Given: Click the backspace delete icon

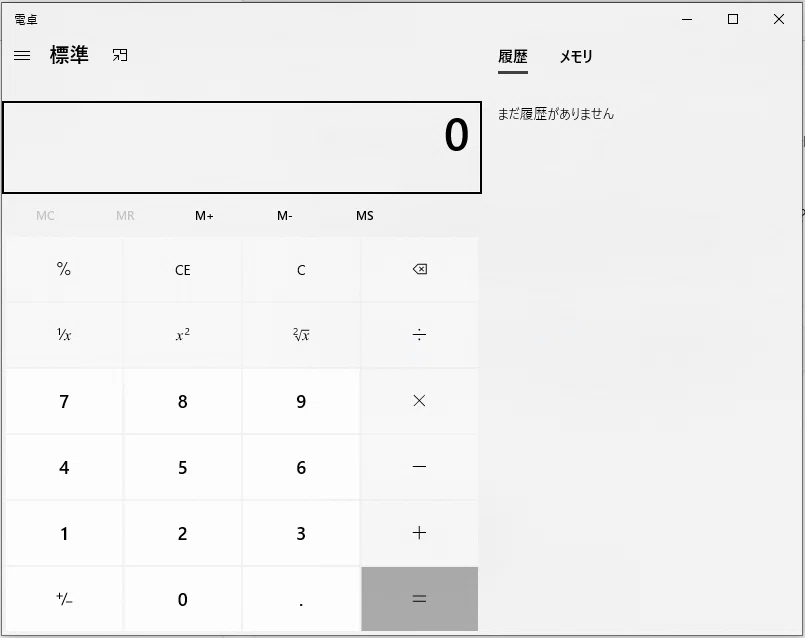Looking at the screenshot, I should click(x=419, y=269).
